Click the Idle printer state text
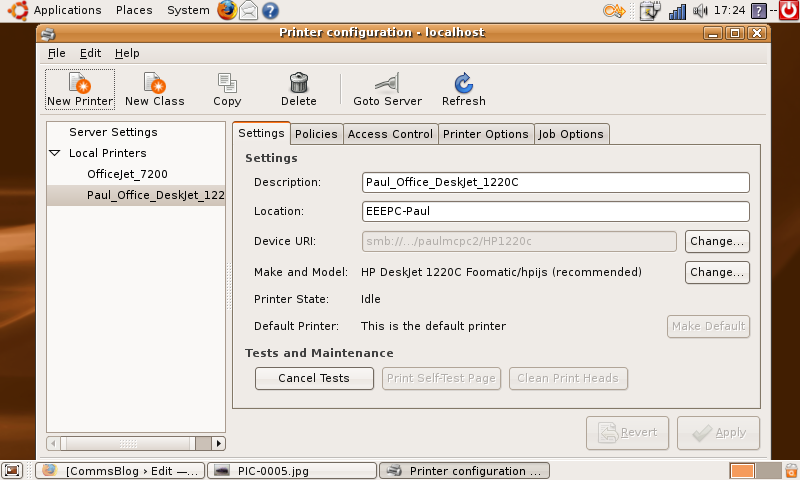The width and height of the screenshot is (800, 480). tap(370, 299)
